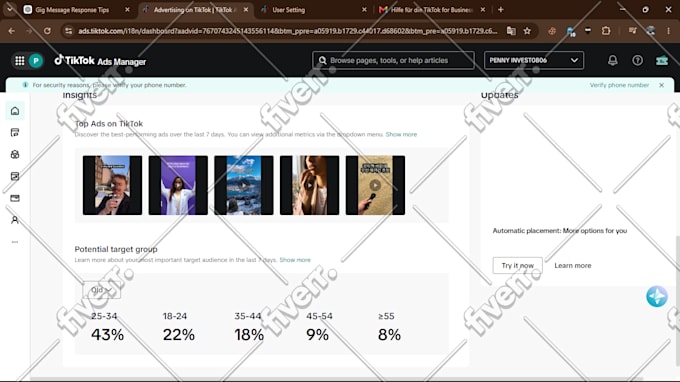
Task: Click the Verify phone number link
Action: point(619,85)
